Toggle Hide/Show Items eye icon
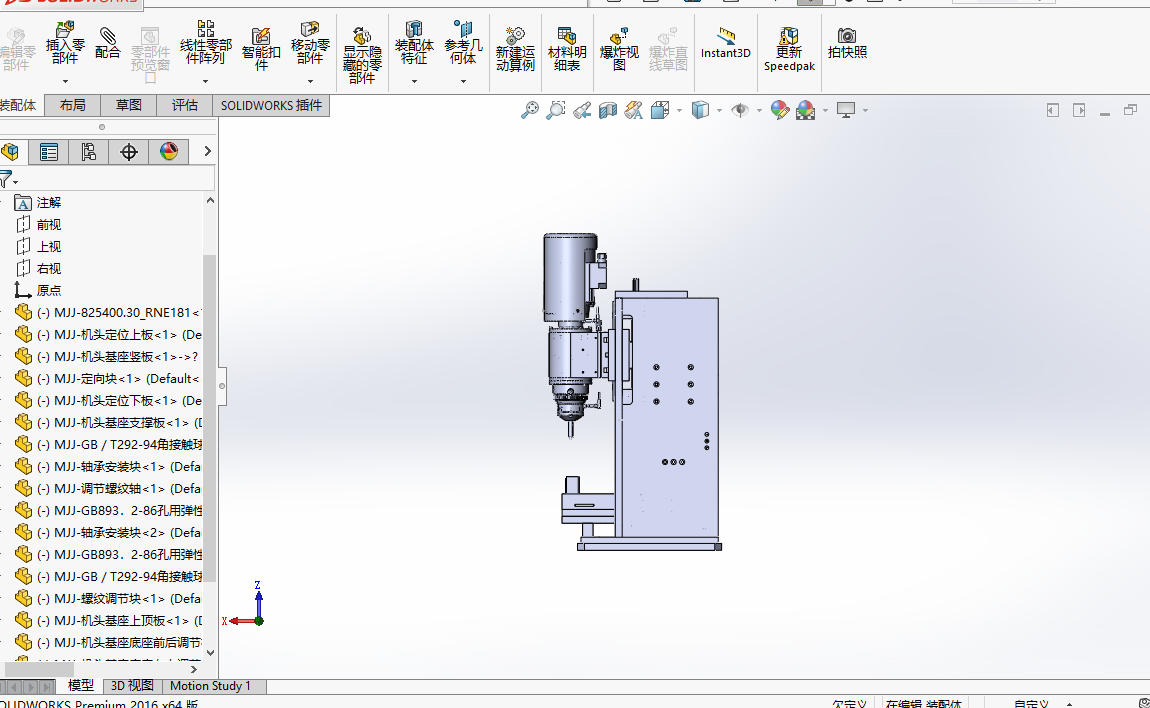Screen dimensions: 1150x708 [740, 110]
